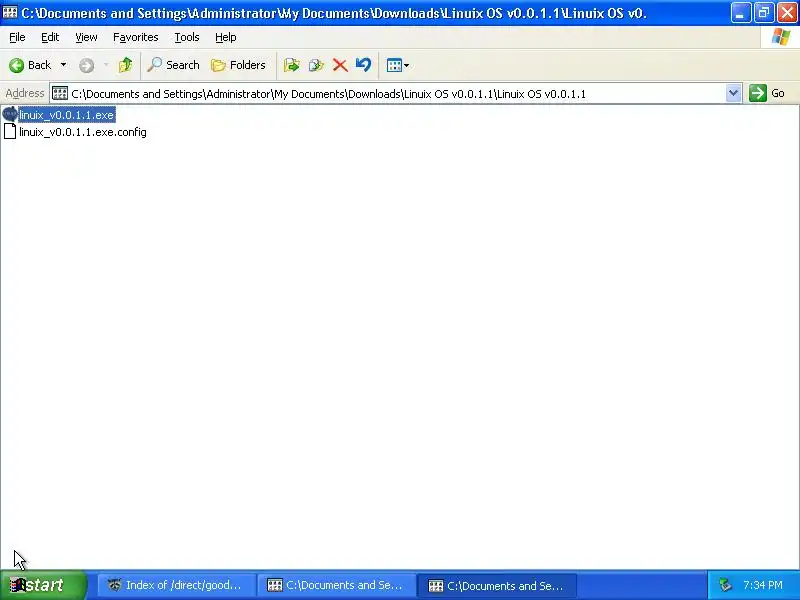
Task: Click the linuix_v0.0.1.1.exe application icon
Action: tap(10, 114)
